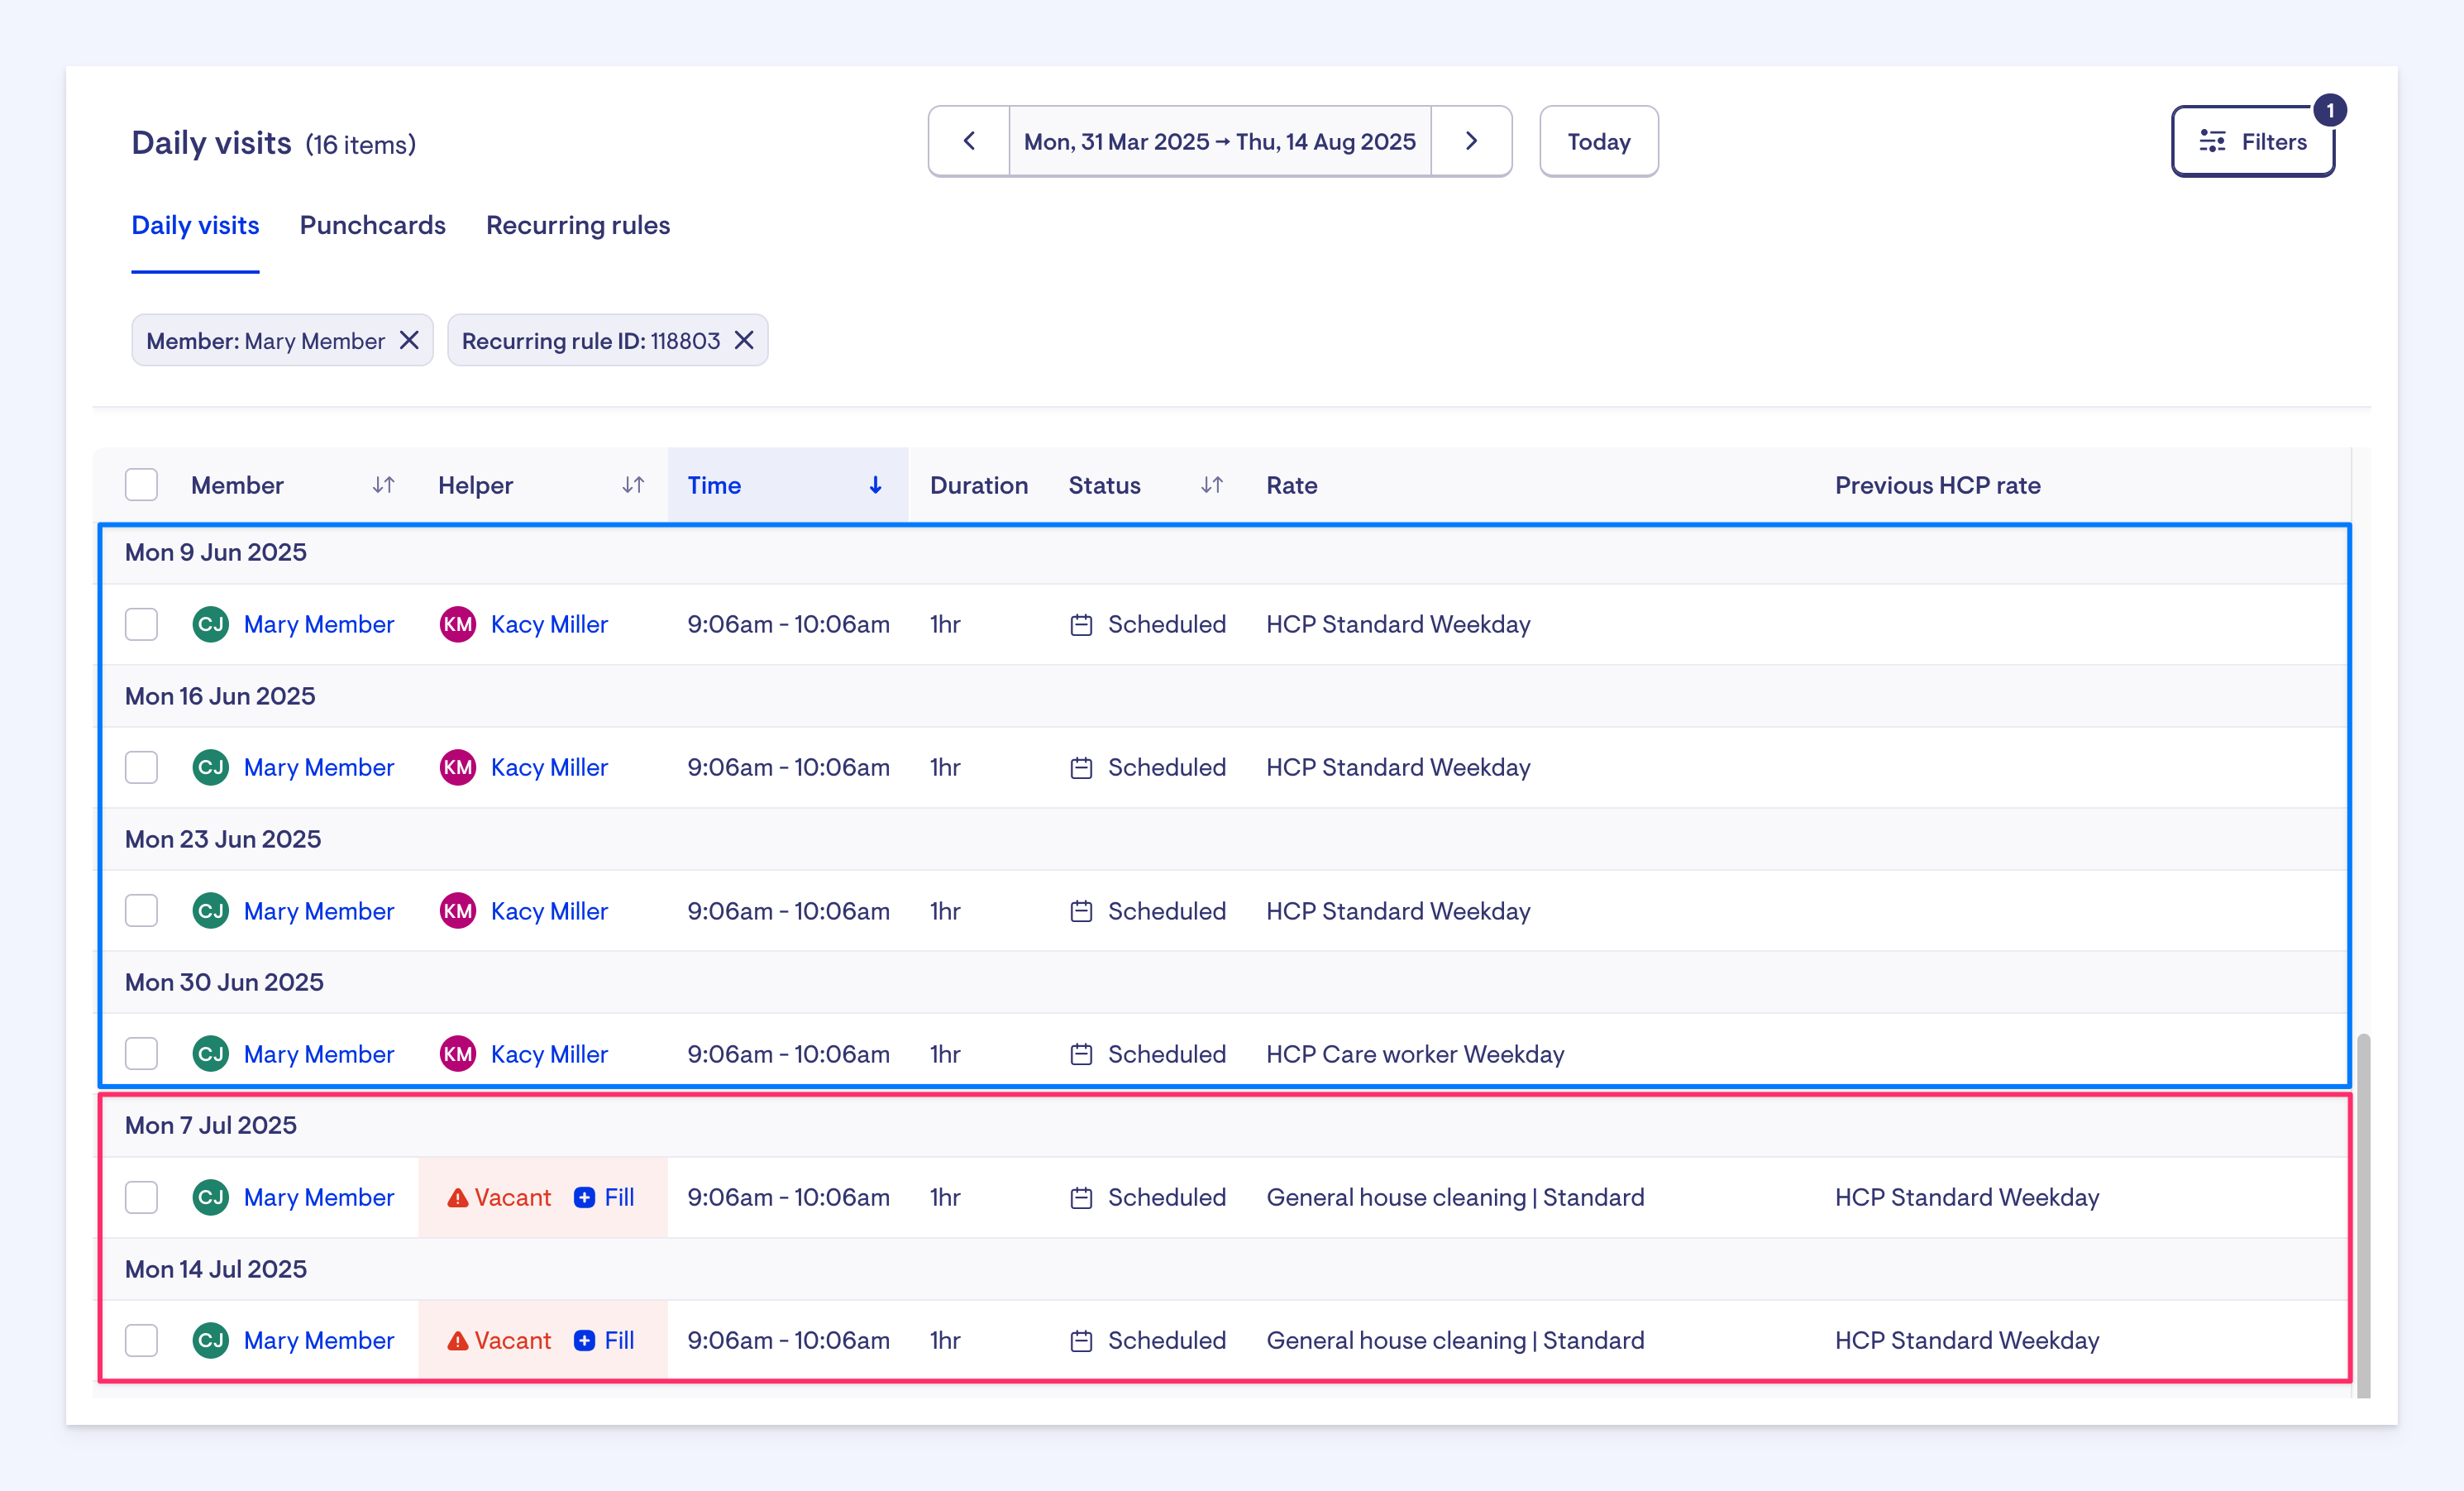Open Kacy Miller link in Mon 9 Jun row

pos(549,624)
